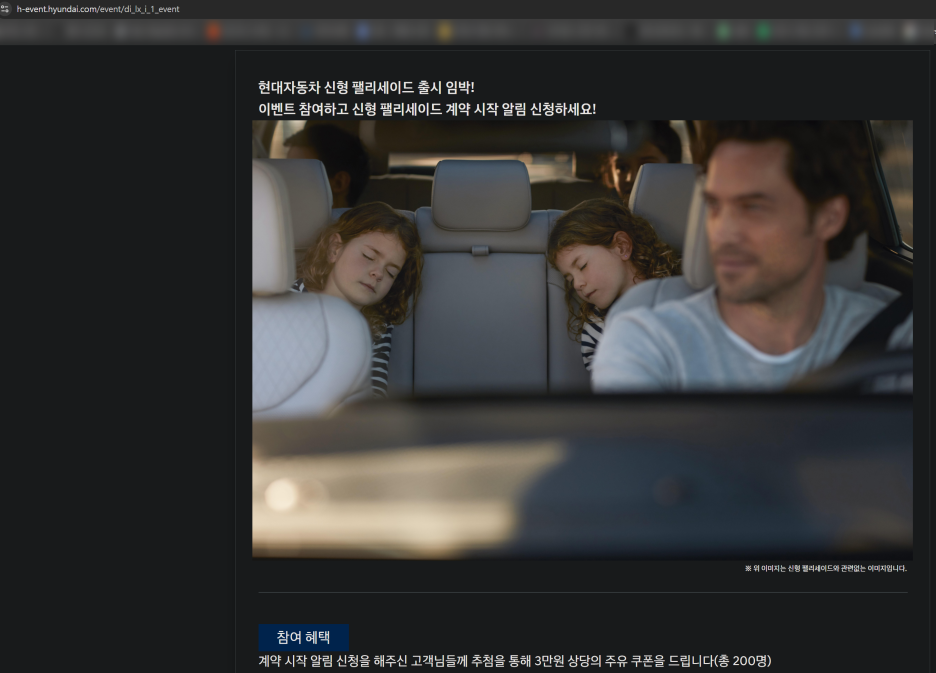Select the 3만원 상당의 주유 쿠폰 benefit sentence
Screen dimensions: 936x673
point(515,661)
